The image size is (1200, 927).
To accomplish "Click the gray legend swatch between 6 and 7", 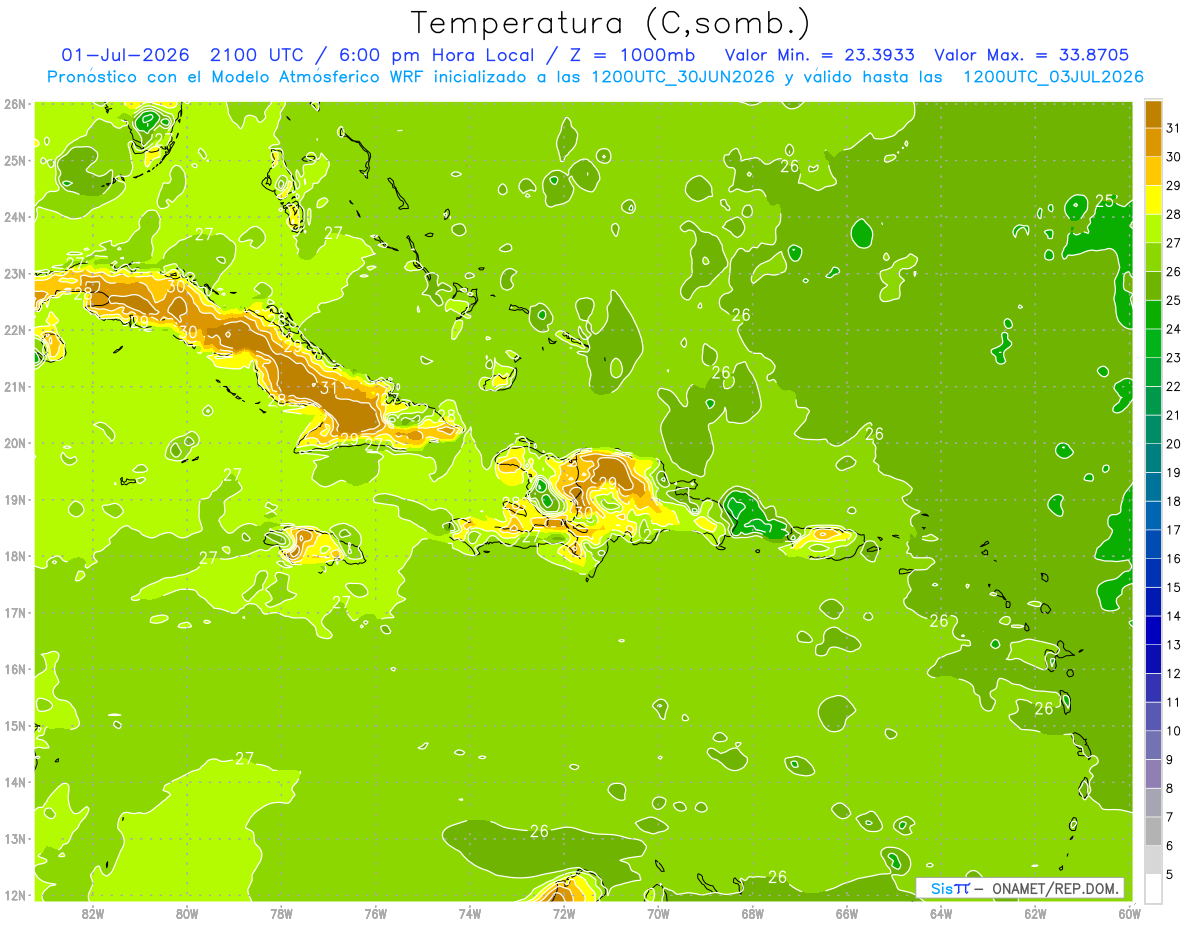I will pos(1153,831).
